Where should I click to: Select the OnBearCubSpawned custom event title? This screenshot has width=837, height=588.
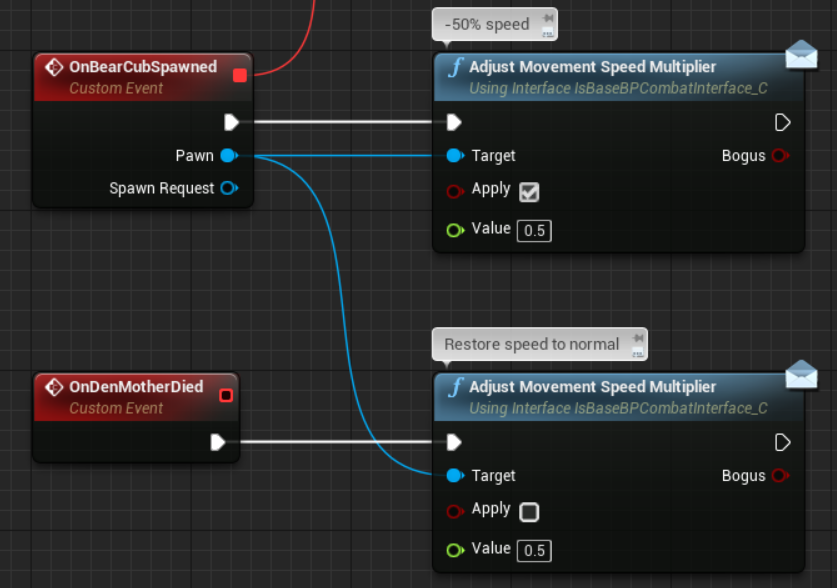(x=142, y=67)
